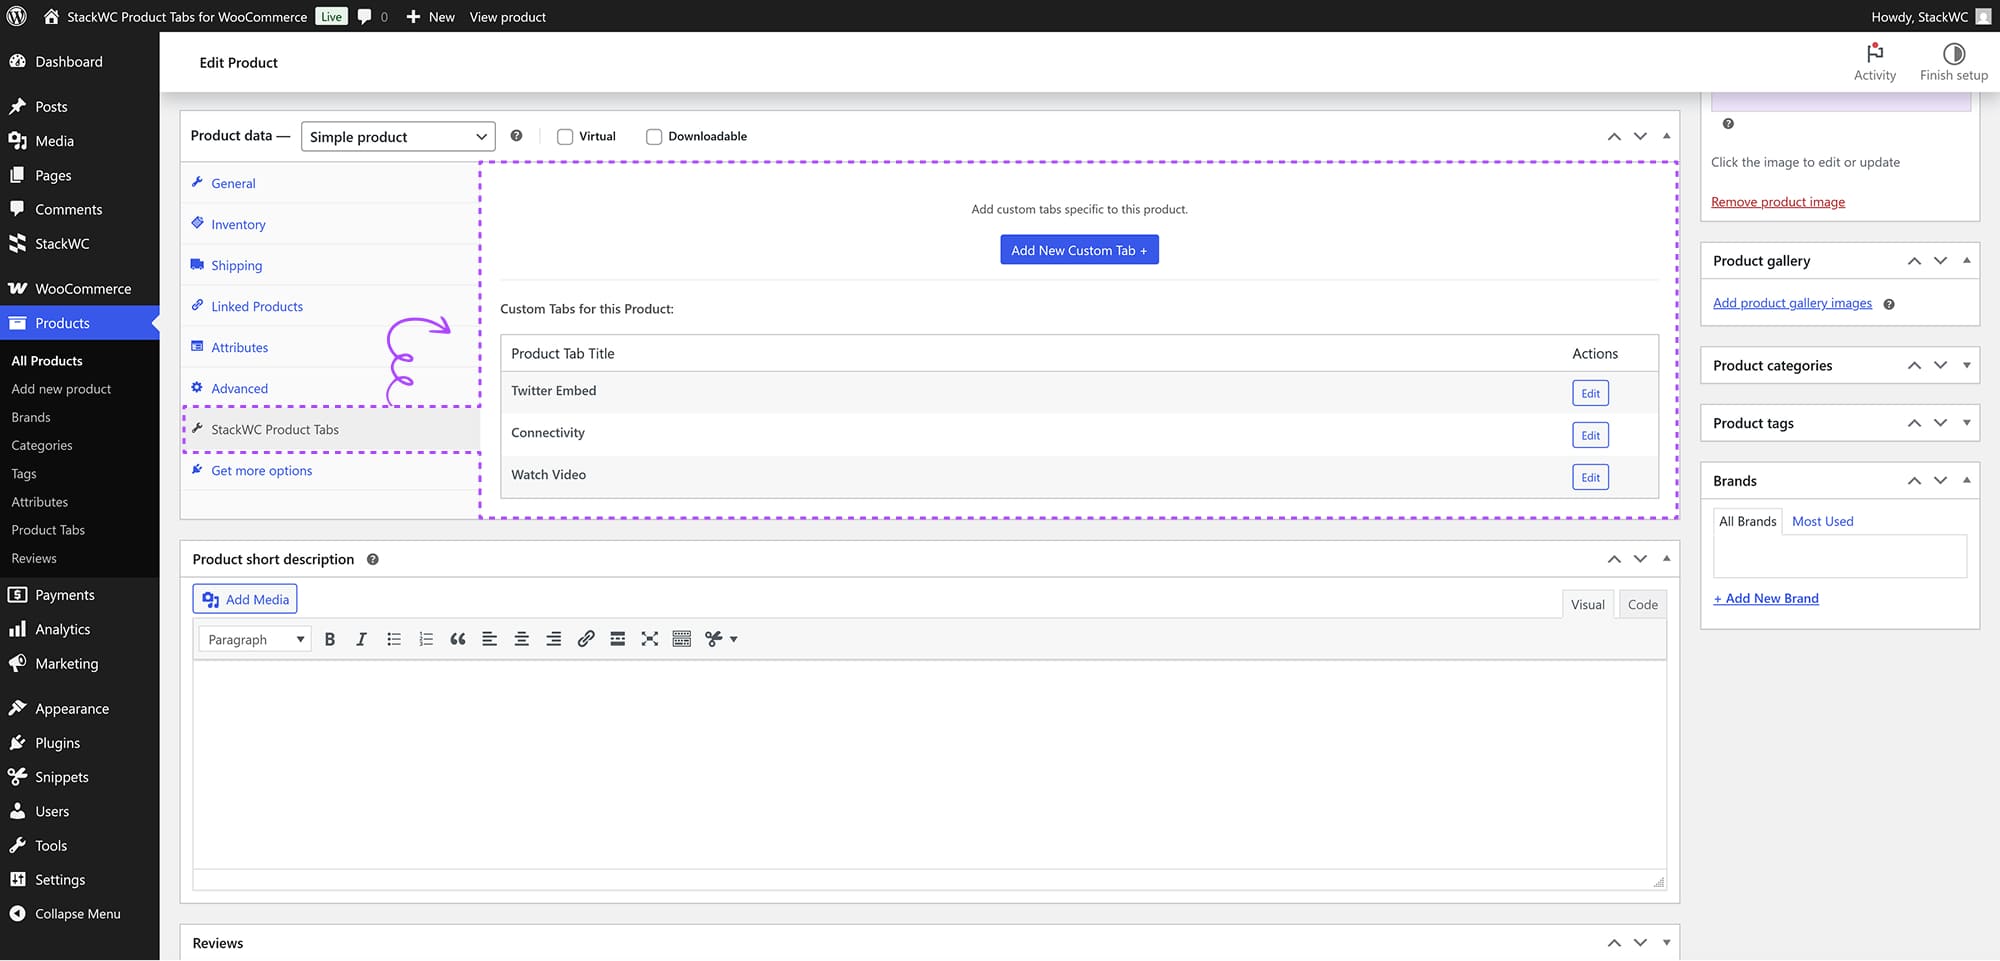Expand the Product tags panel

[x=1966, y=424]
